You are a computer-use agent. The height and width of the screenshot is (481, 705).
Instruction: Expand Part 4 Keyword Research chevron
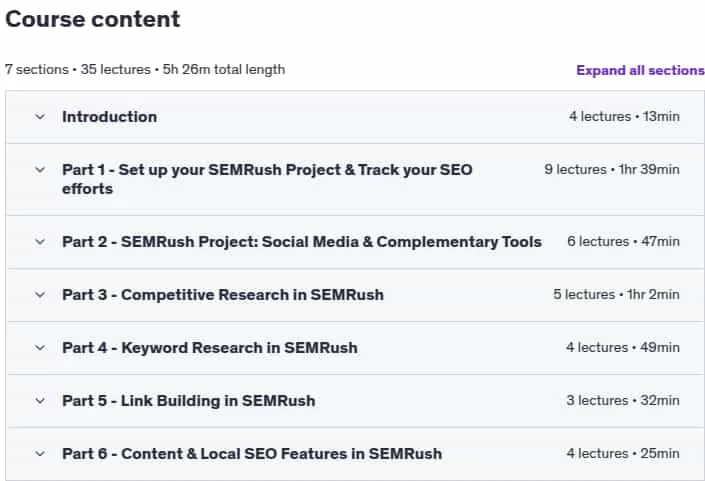coord(40,348)
